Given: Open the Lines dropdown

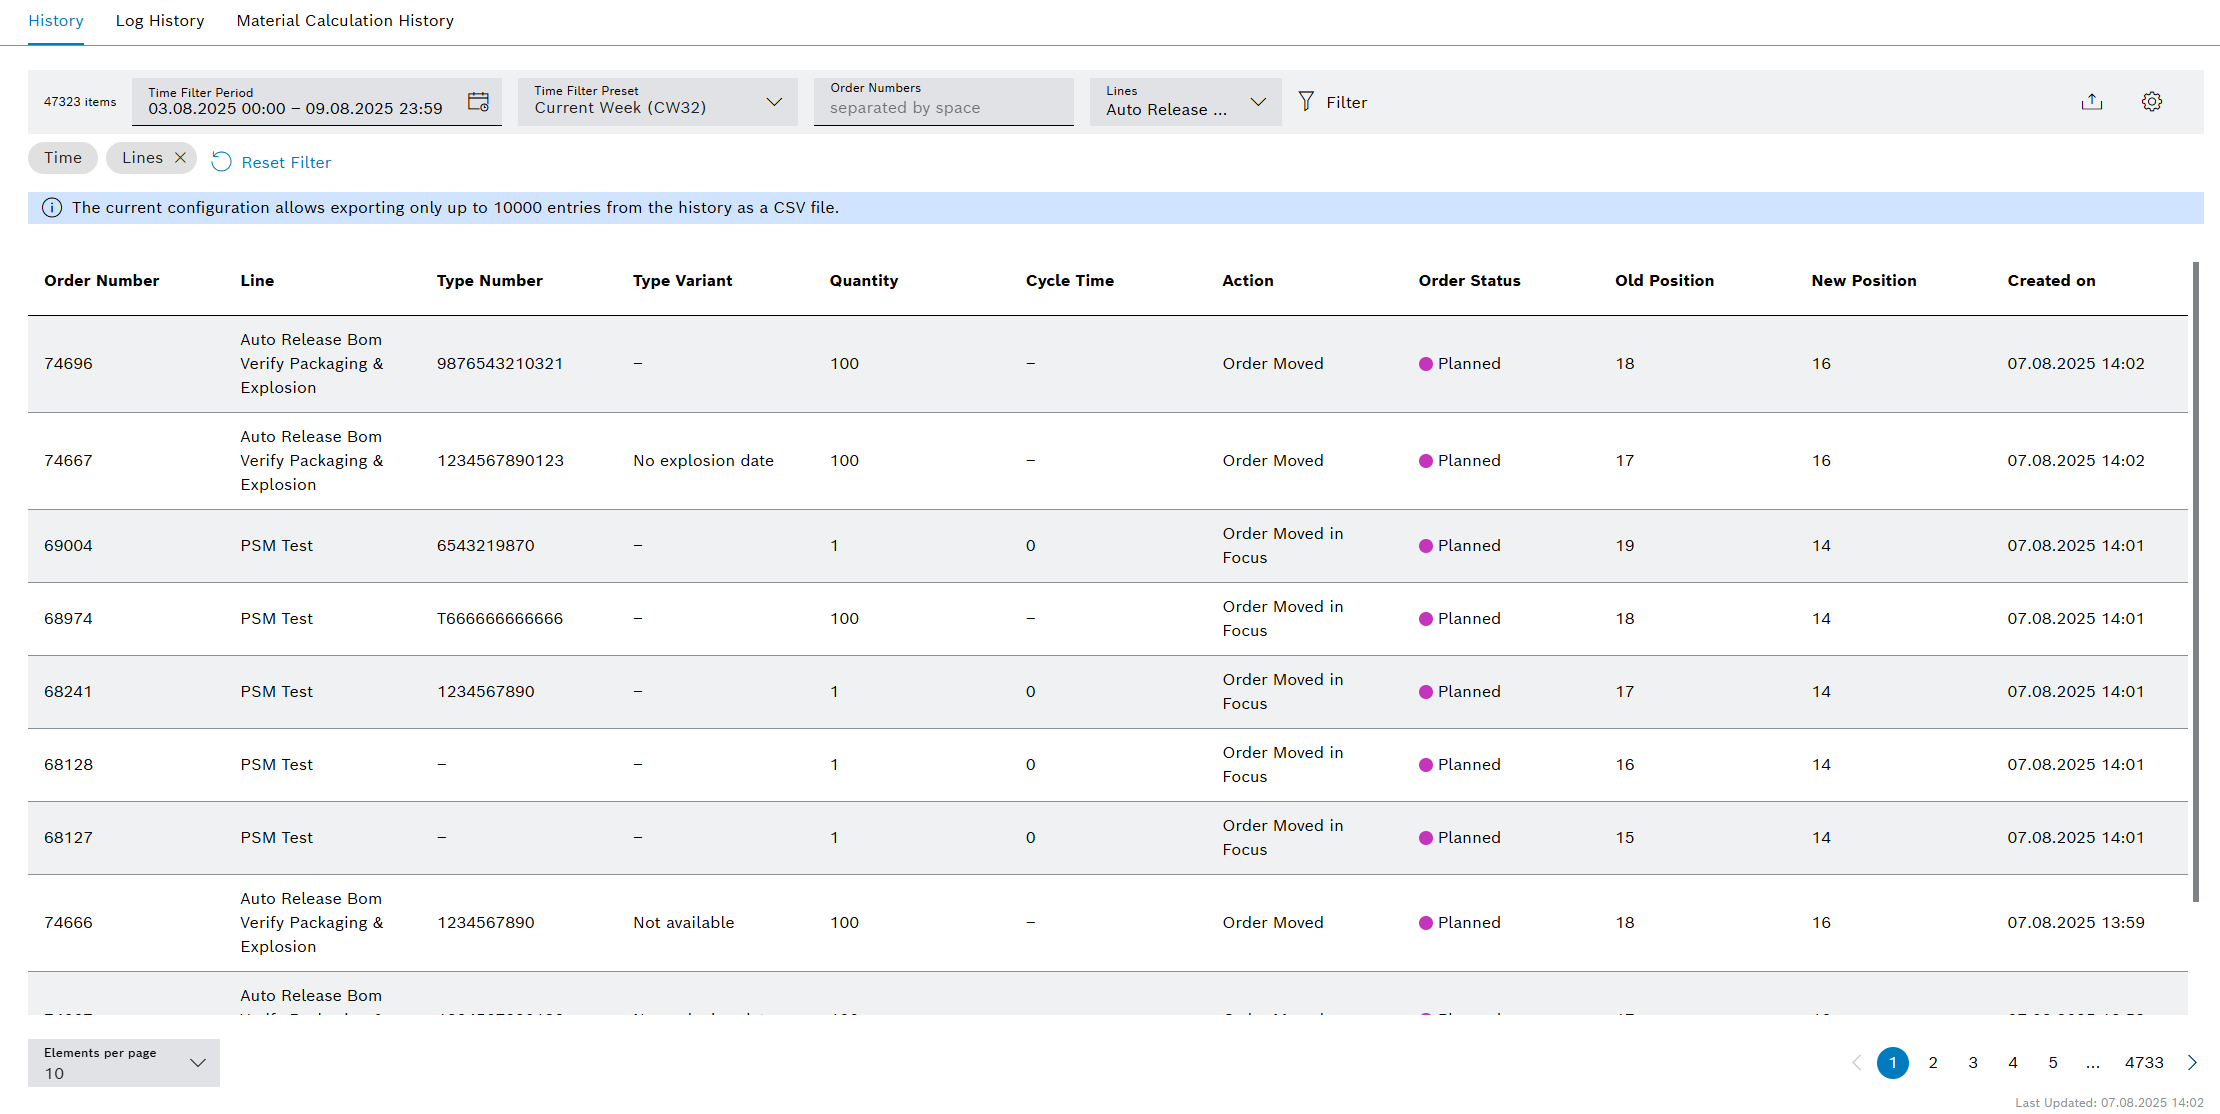Looking at the screenshot, I should pos(1257,102).
